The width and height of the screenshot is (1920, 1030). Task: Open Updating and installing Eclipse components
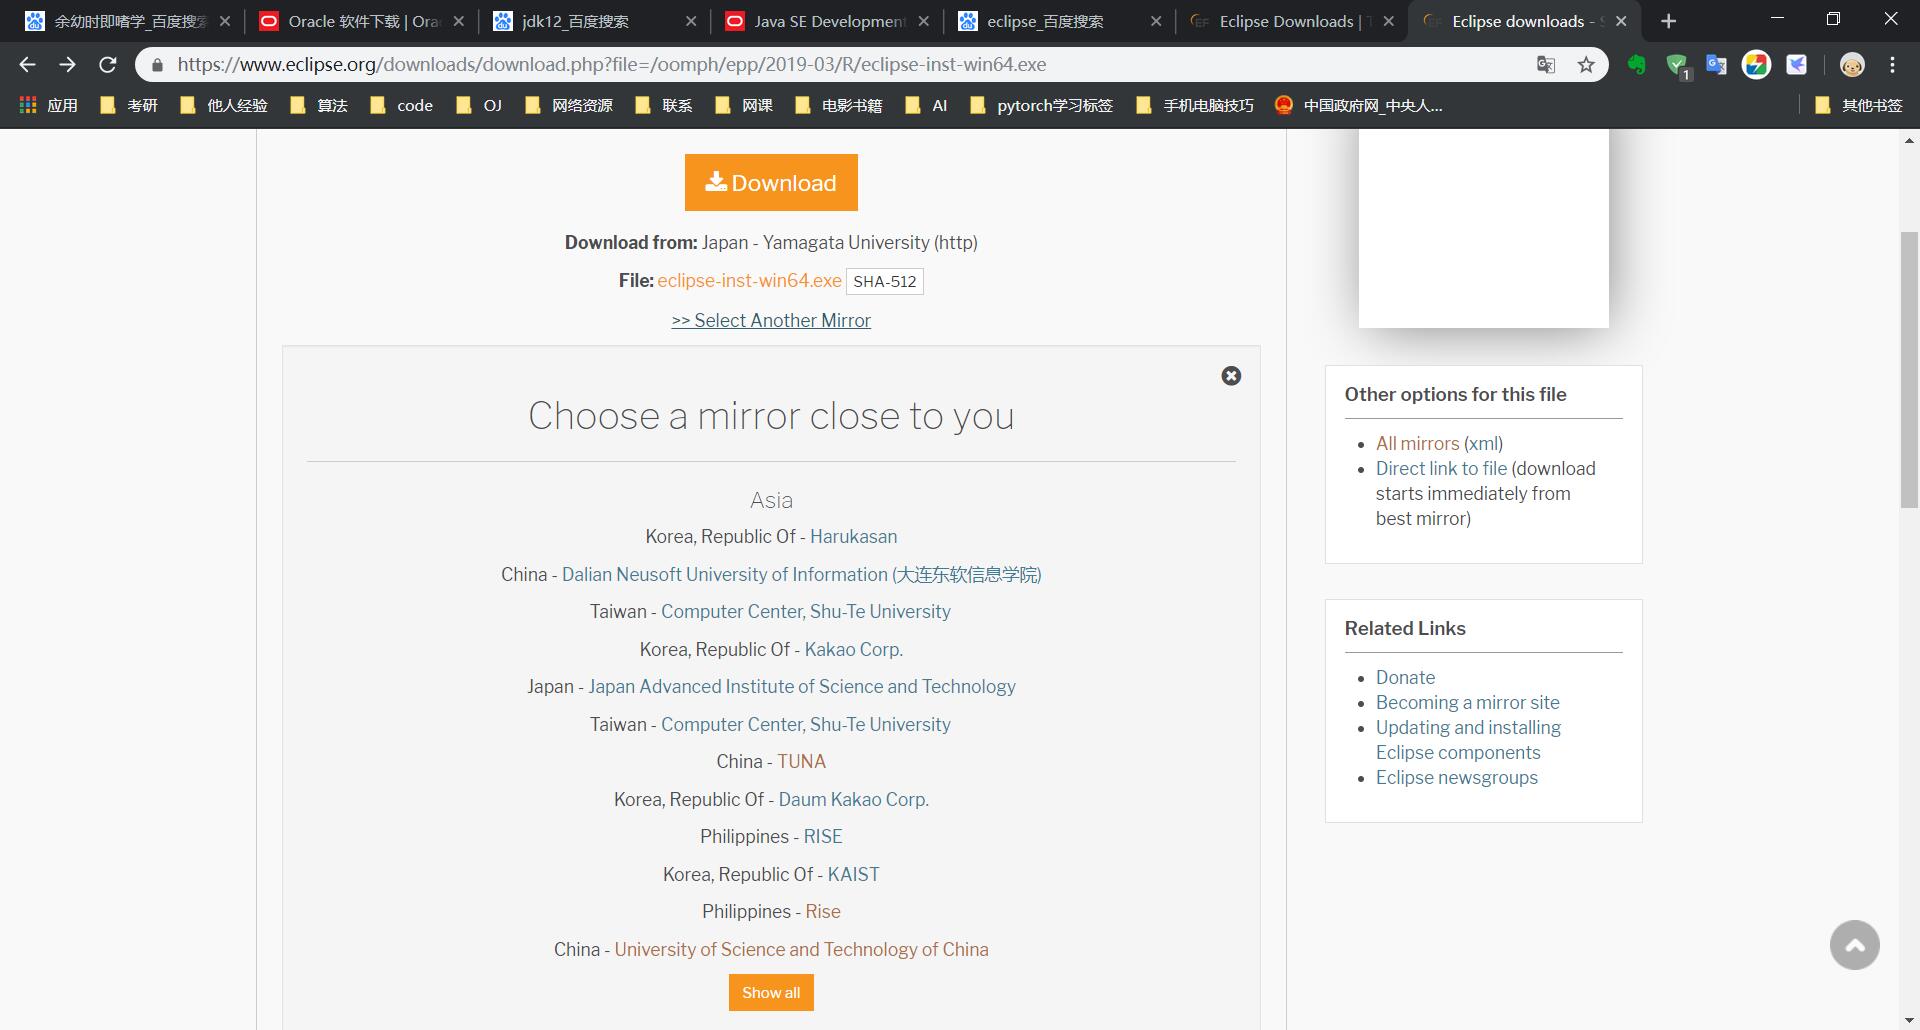click(1468, 740)
